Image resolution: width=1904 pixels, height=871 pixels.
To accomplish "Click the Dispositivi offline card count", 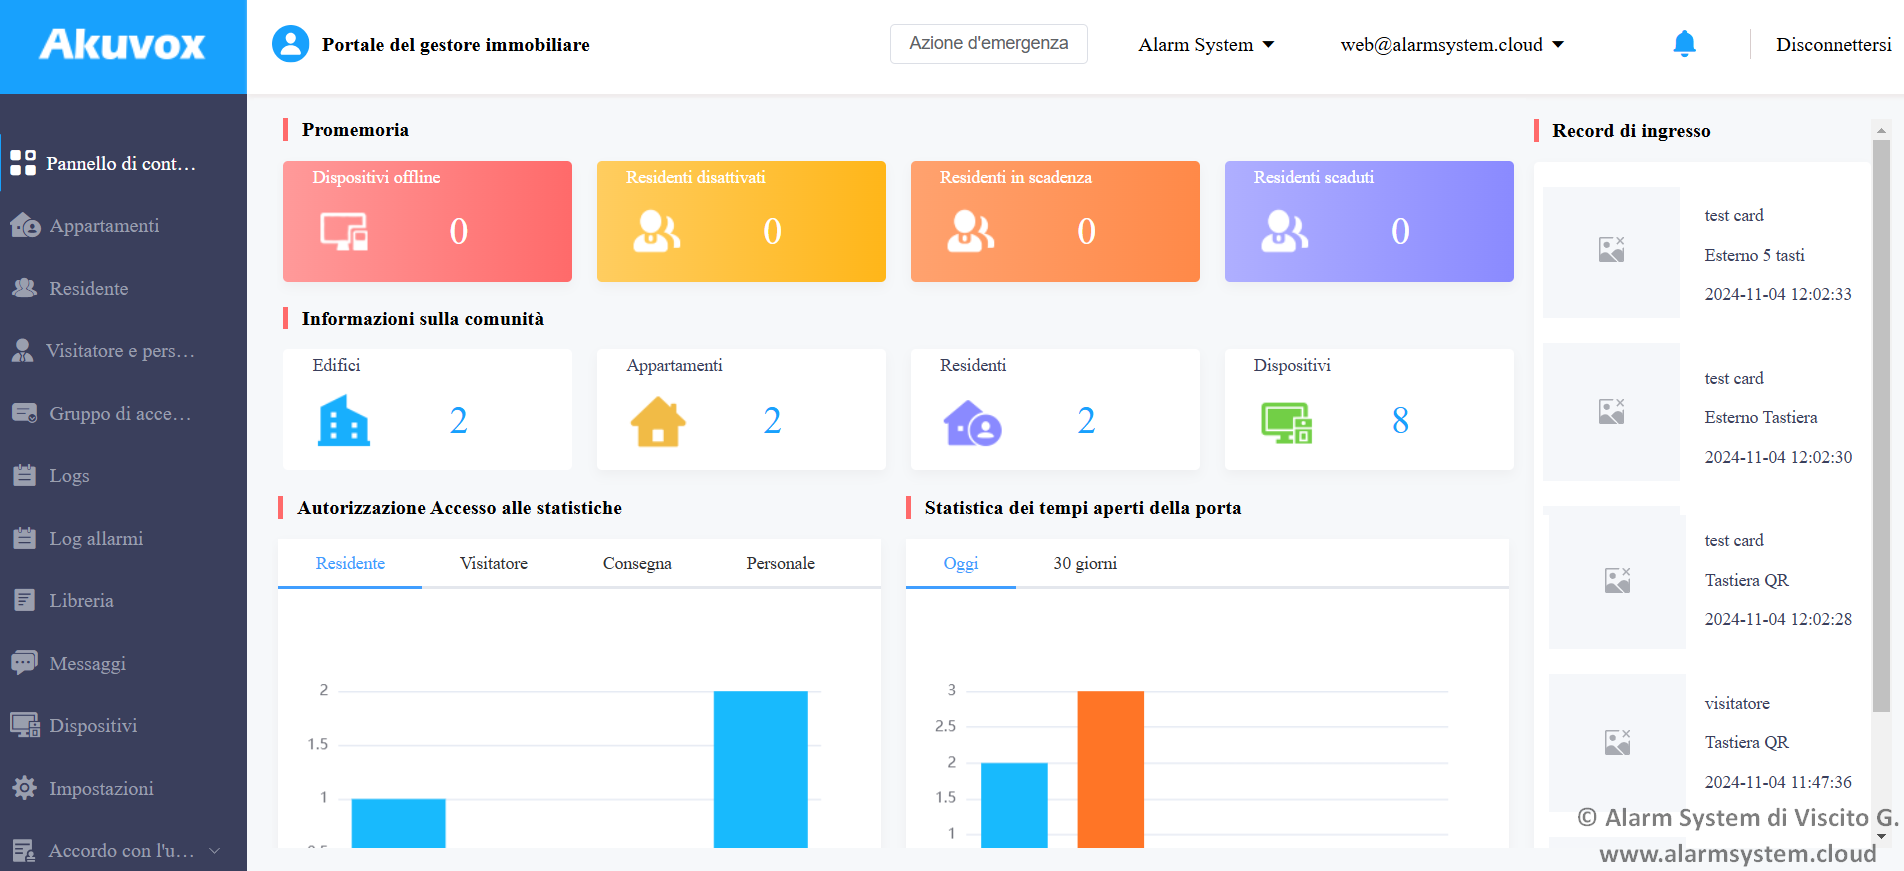I will click(x=458, y=231).
